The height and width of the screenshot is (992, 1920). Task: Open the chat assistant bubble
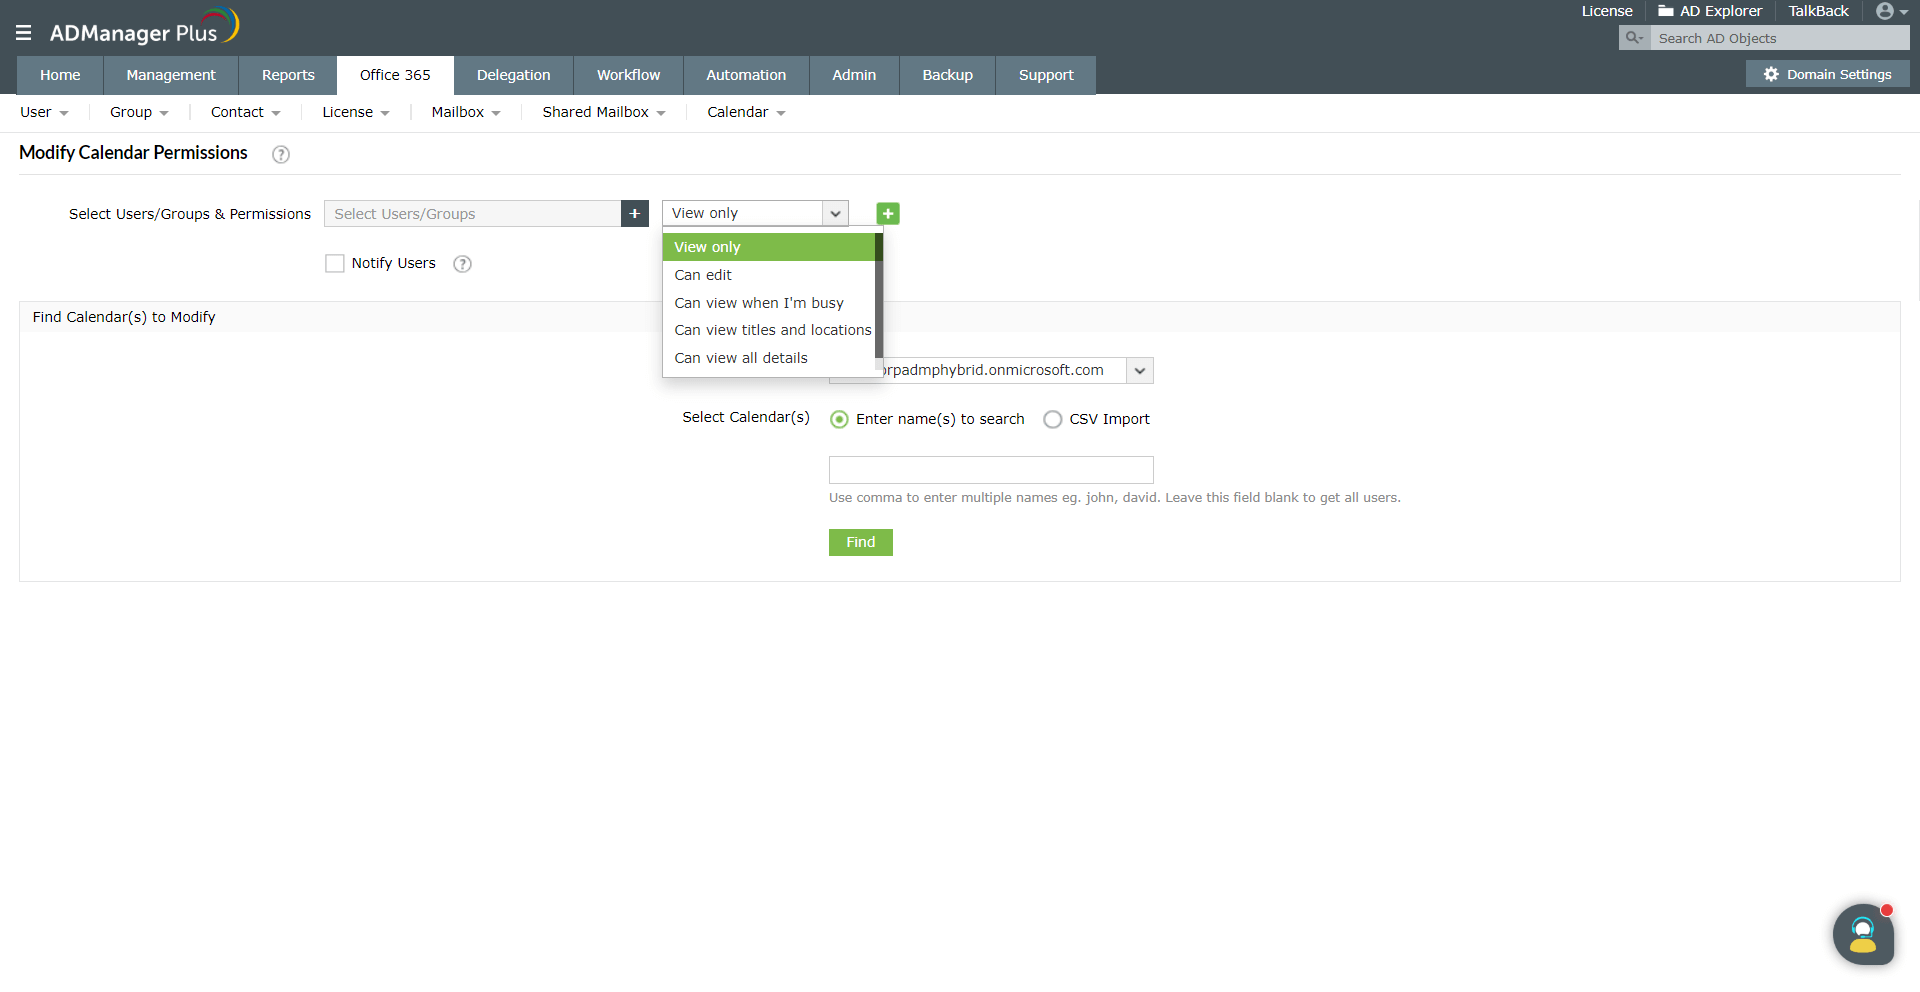click(1863, 935)
